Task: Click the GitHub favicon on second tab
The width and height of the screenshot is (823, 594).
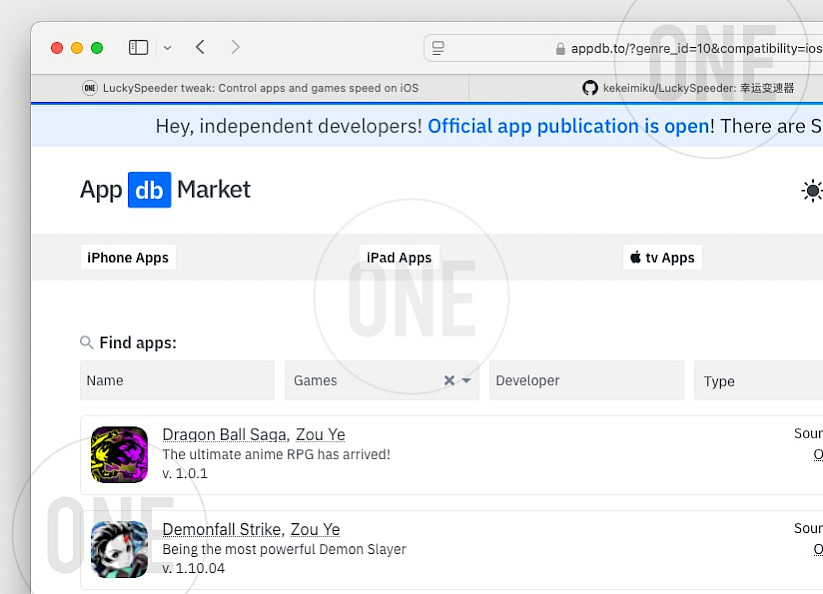Action: click(x=590, y=88)
